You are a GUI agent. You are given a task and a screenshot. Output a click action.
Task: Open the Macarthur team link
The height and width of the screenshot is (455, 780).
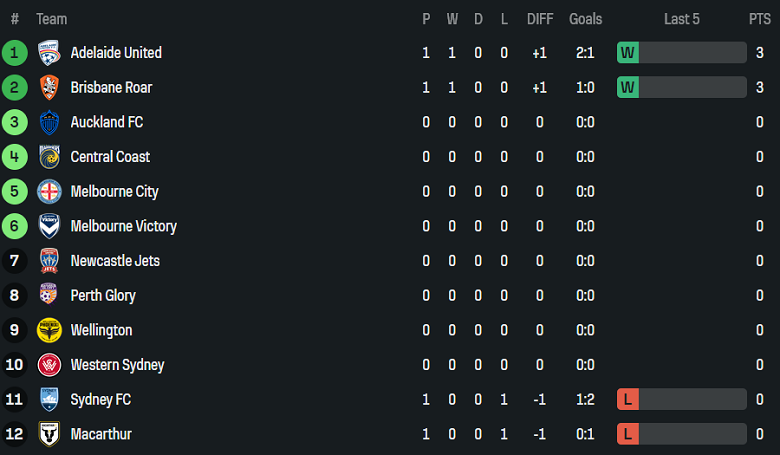(101, 434)
